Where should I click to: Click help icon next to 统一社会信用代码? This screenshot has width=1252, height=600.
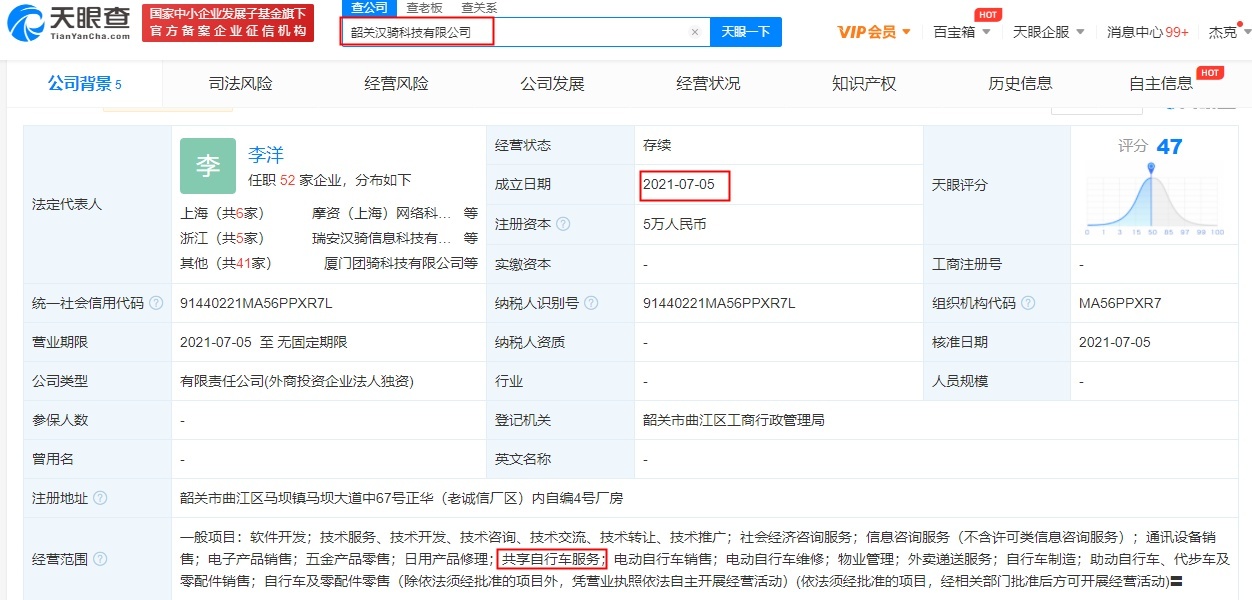click(x=156, y=303)
